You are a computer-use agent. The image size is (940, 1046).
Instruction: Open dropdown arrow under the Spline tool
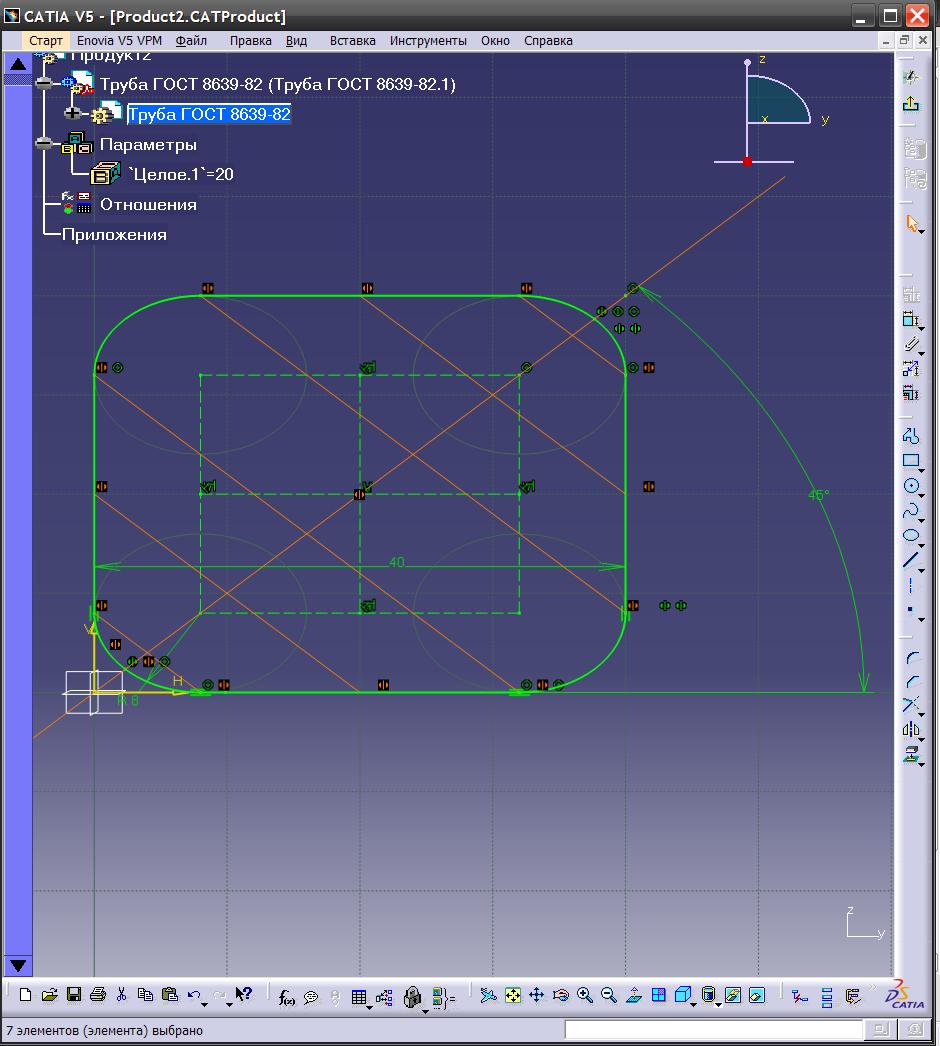click(x=921, y=521)
